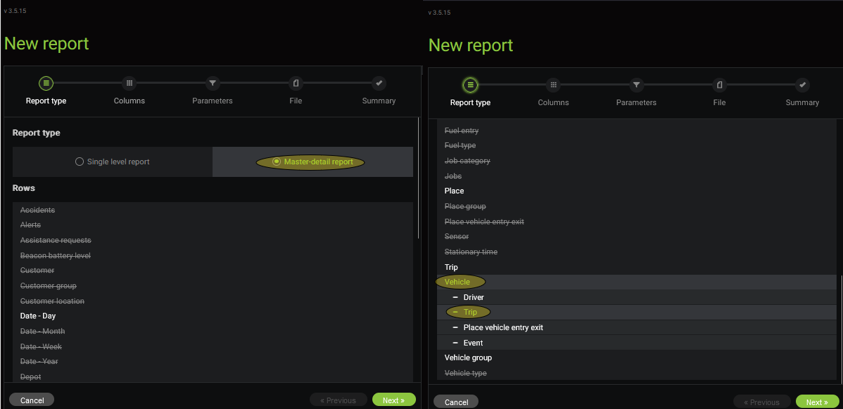Viewport: 843px width, 409px height.
Task: Select the Trip detail under Vehicle
Action: (470, 312)
